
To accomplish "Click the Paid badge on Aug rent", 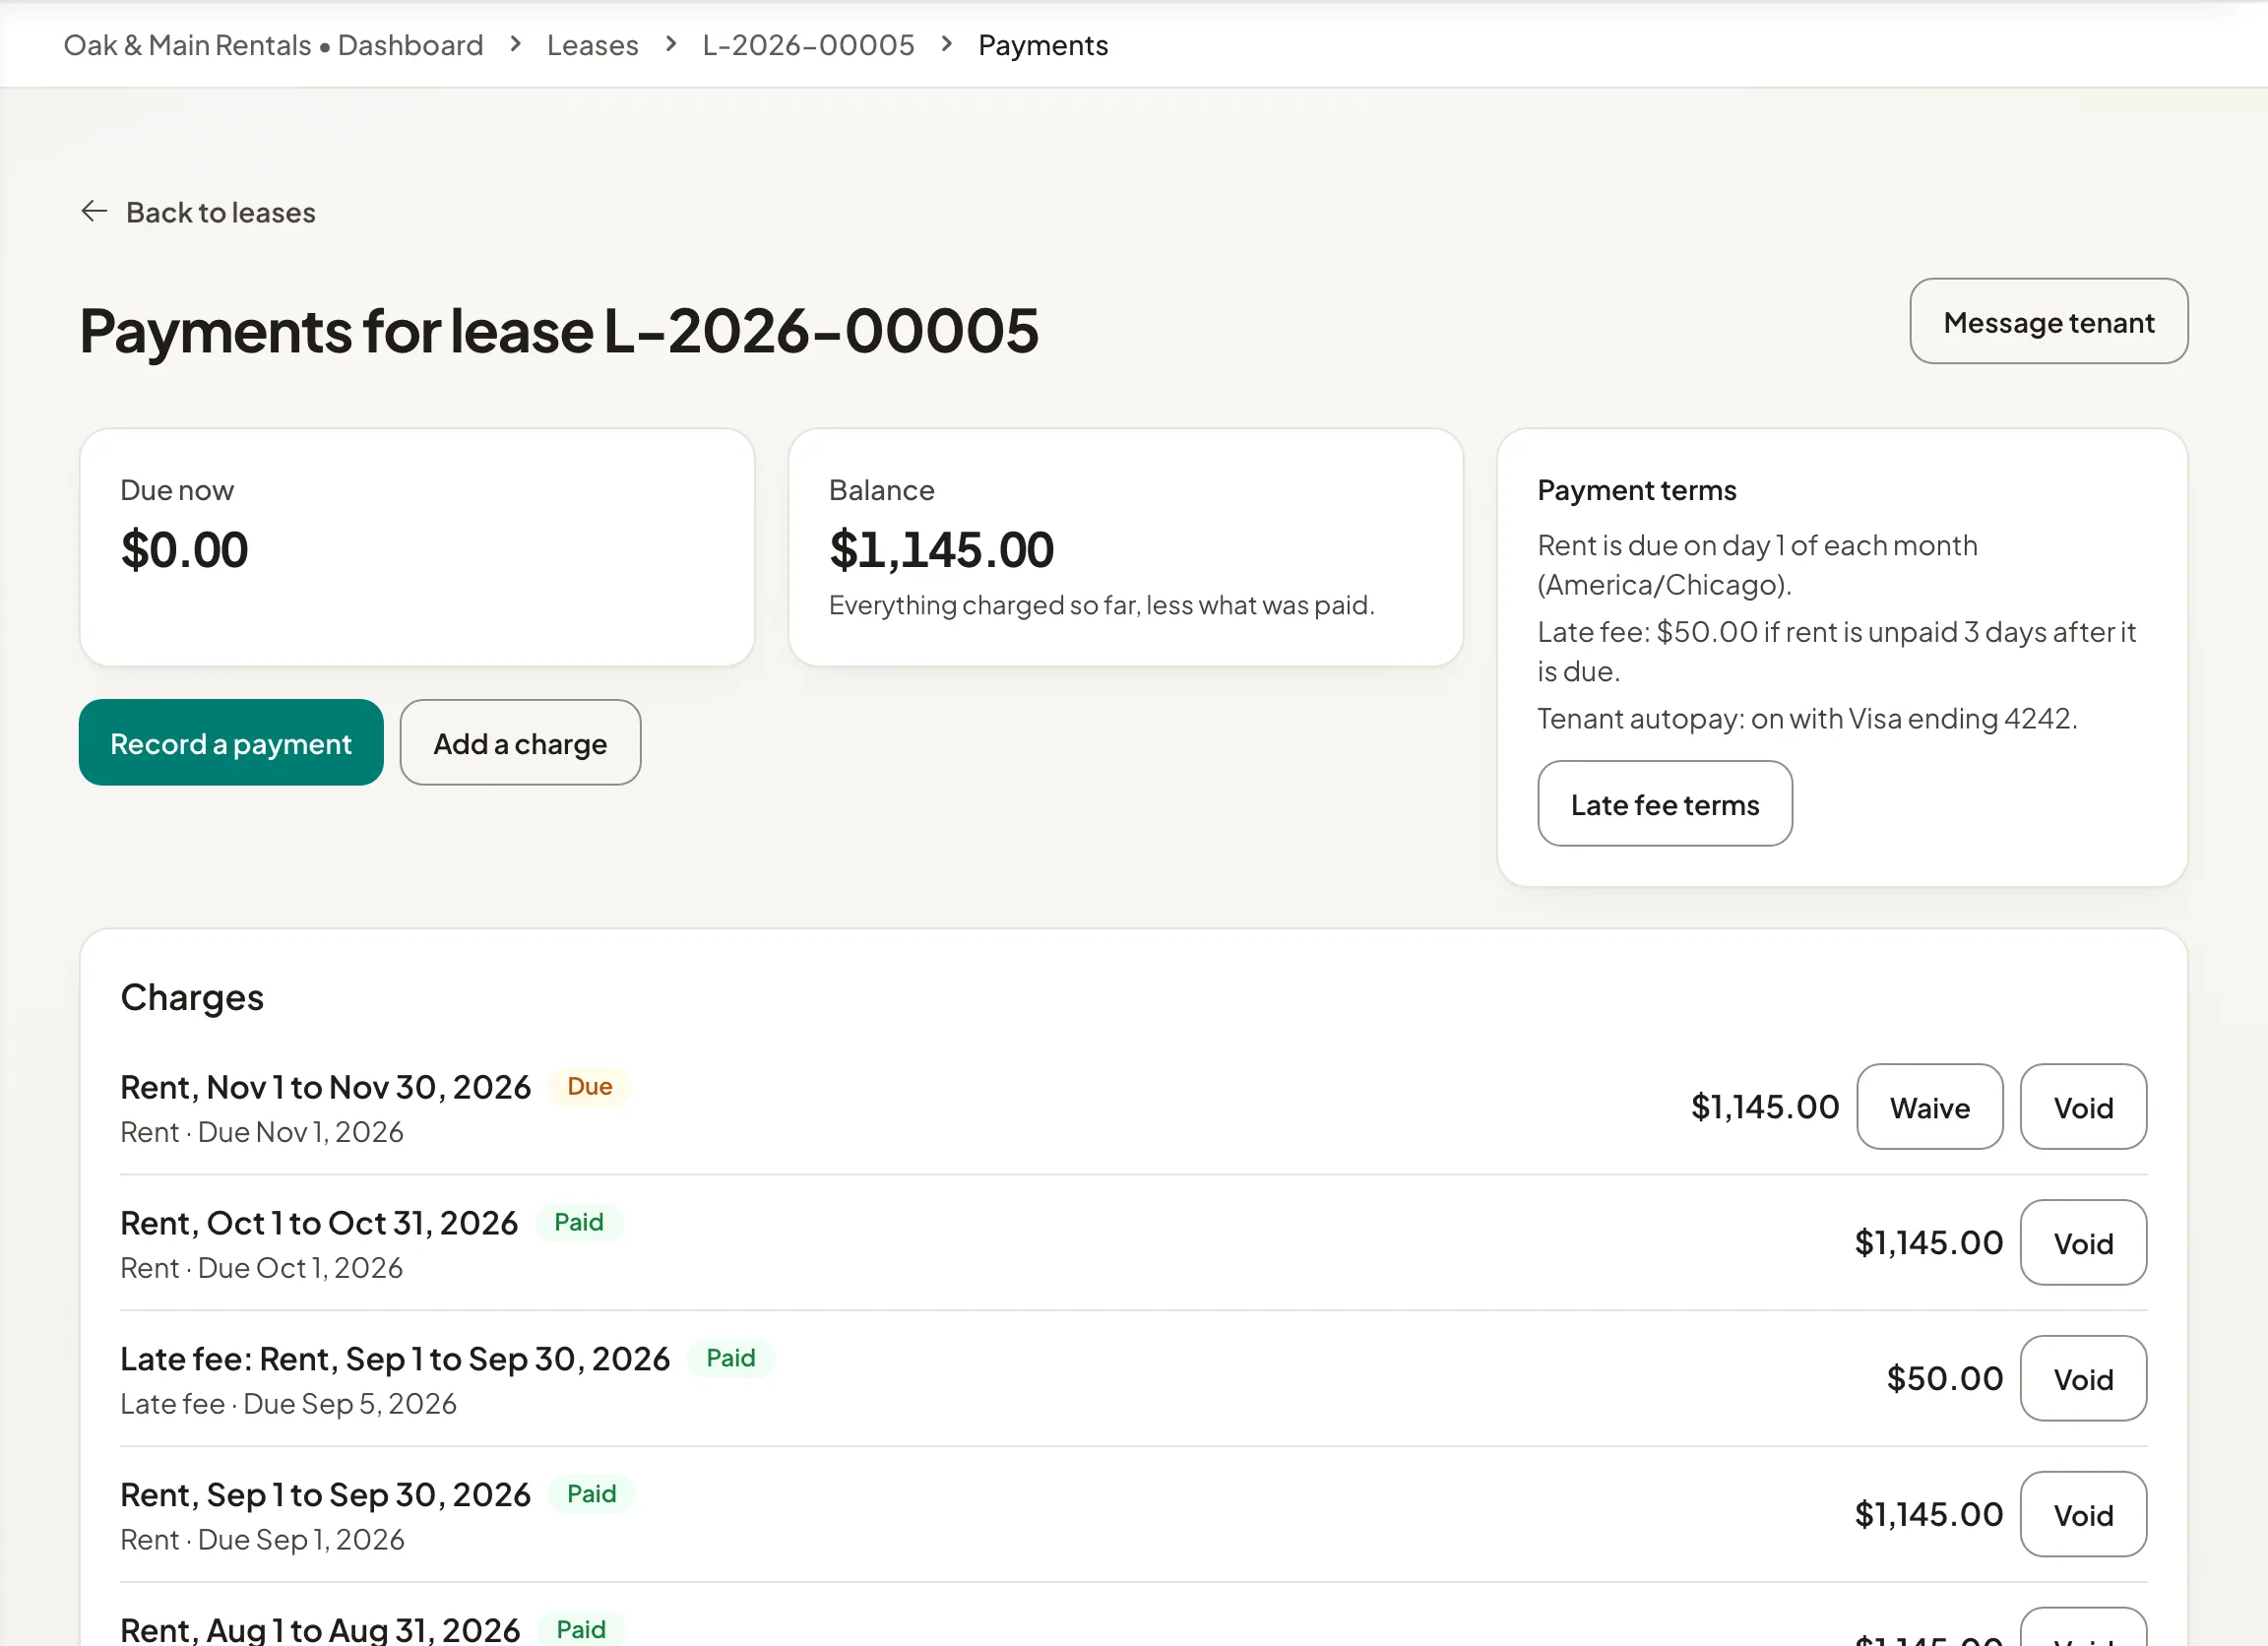I will [x=581, y=1629].
